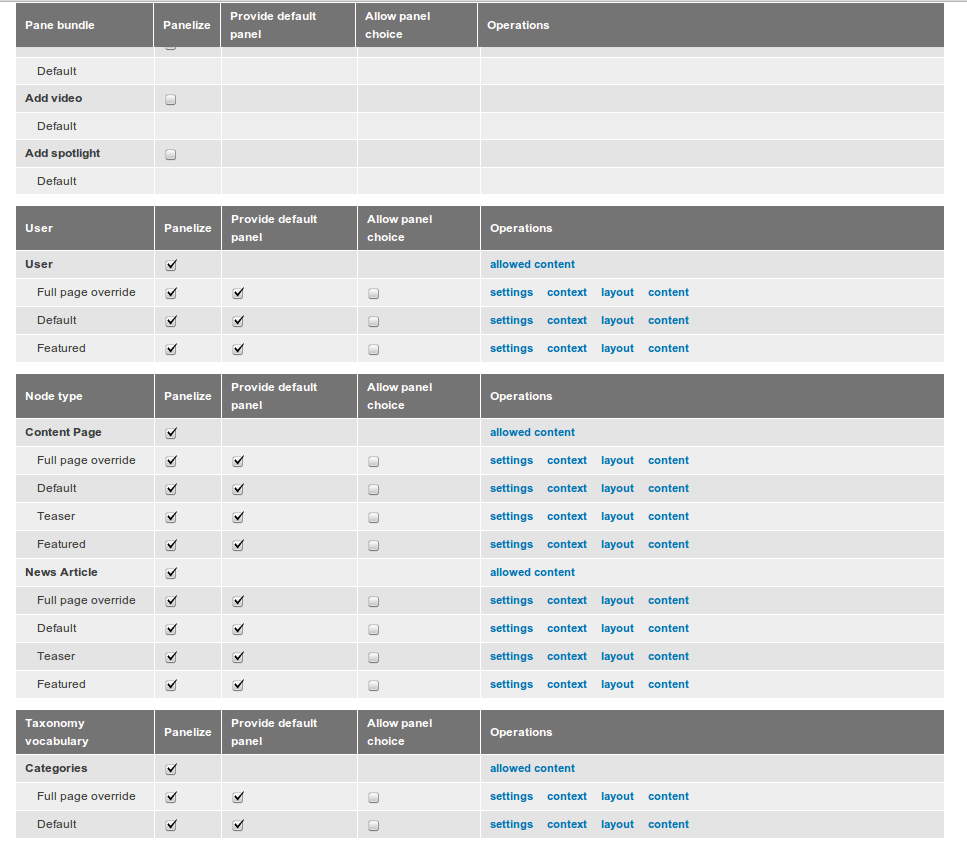The width and height of the screenshot is (967, 843).
Task: Open context for News Article Featured
Action: [567, 684]
